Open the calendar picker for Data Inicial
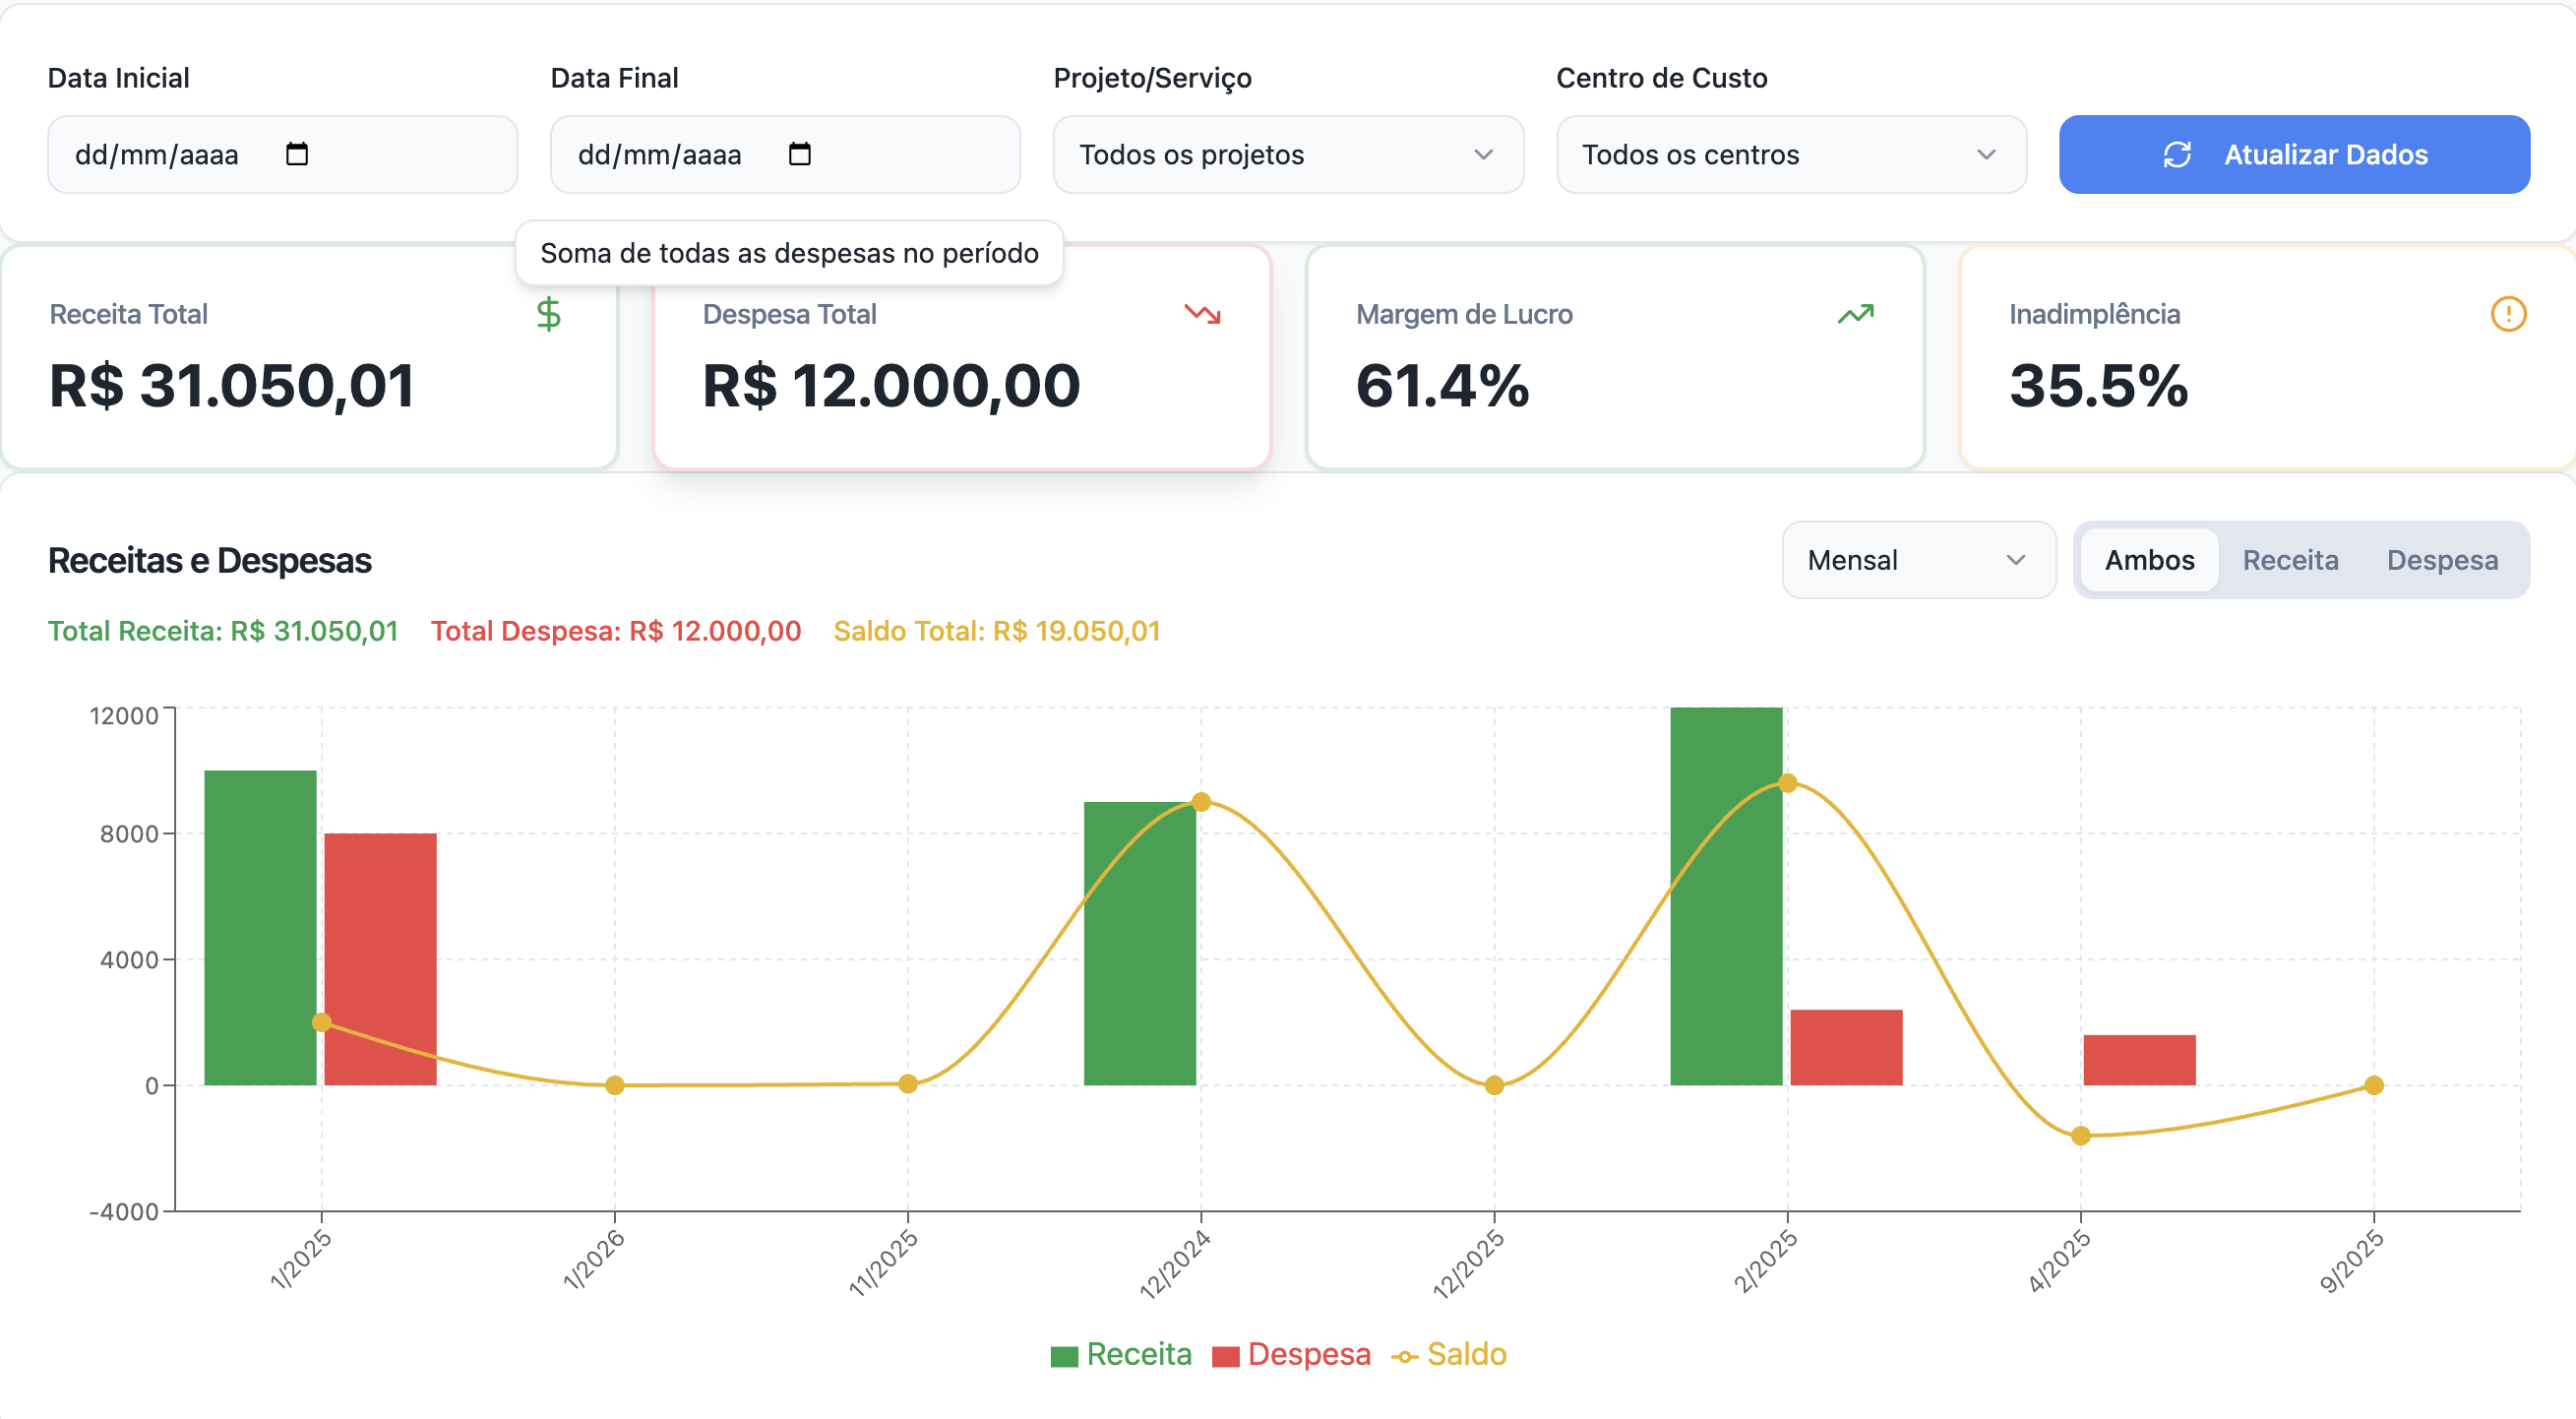 pos(295,154)
